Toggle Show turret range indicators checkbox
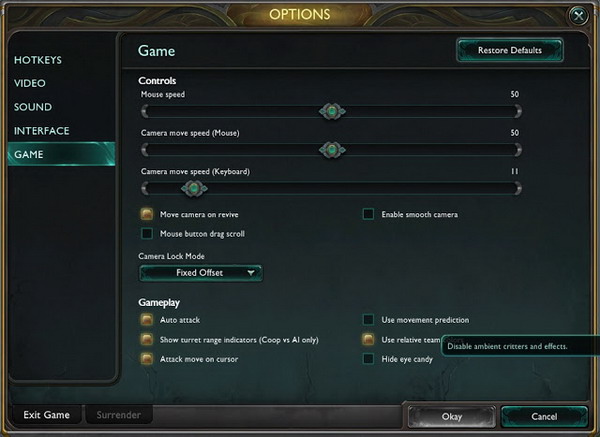 tap(147, 339)
